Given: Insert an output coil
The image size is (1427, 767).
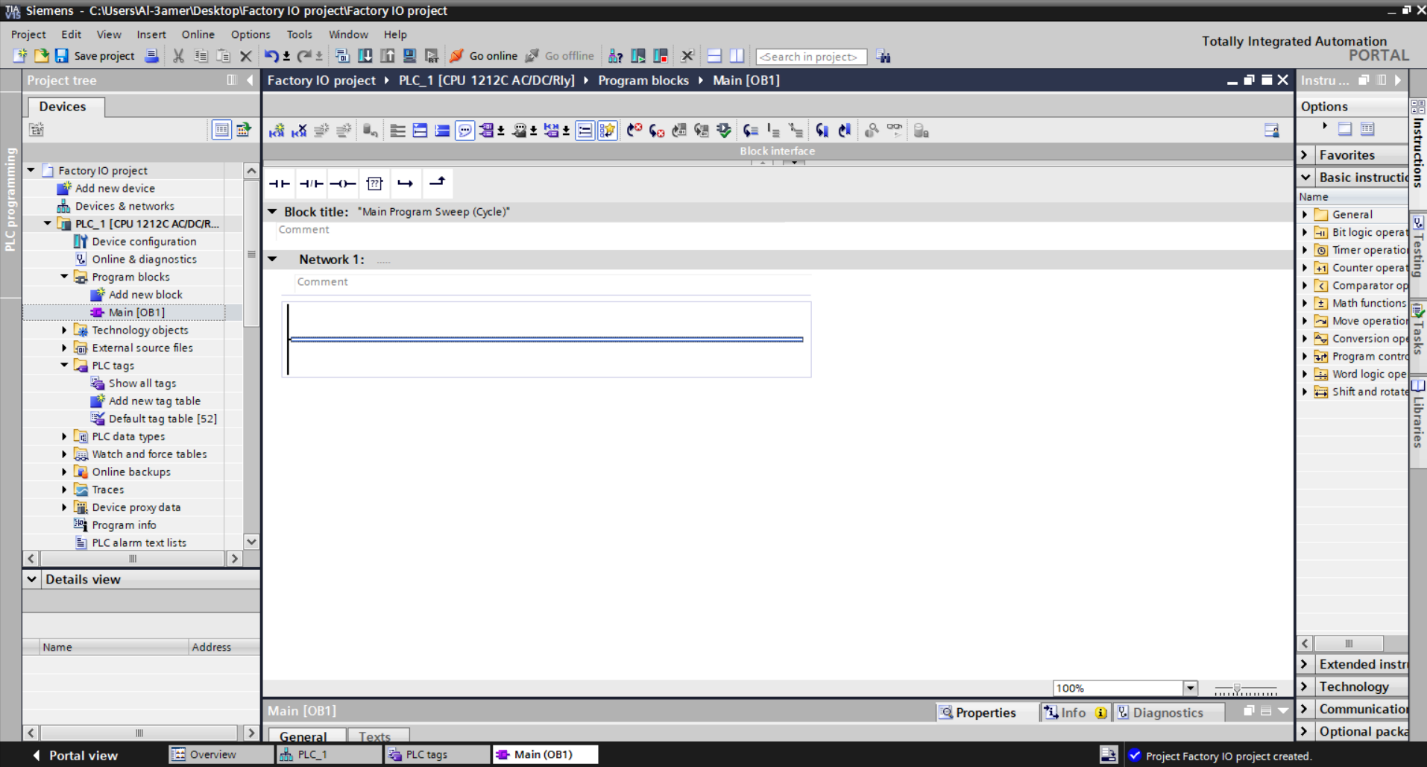Looking at the screenshot, I should [343, 184].
